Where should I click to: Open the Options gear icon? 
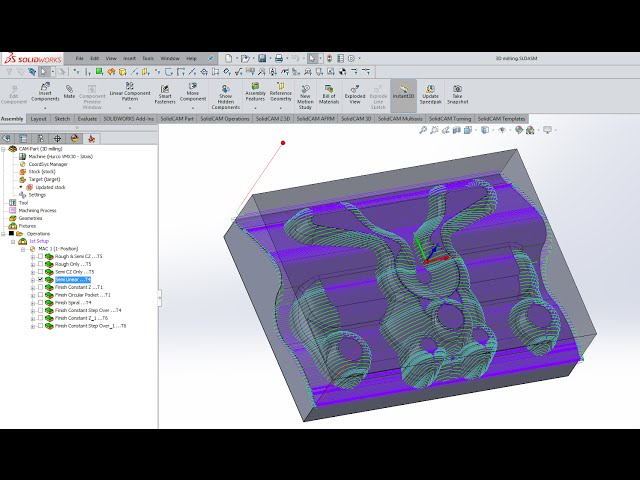(351, 58)
